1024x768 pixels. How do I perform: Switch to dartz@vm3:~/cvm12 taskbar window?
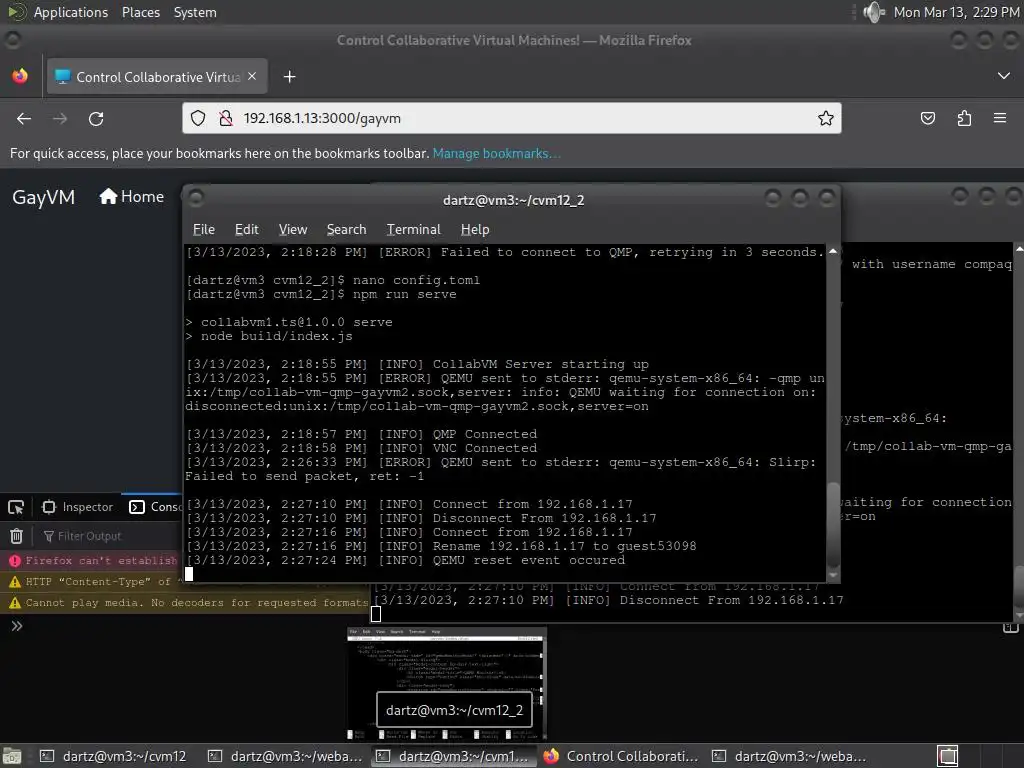[114, 756]
